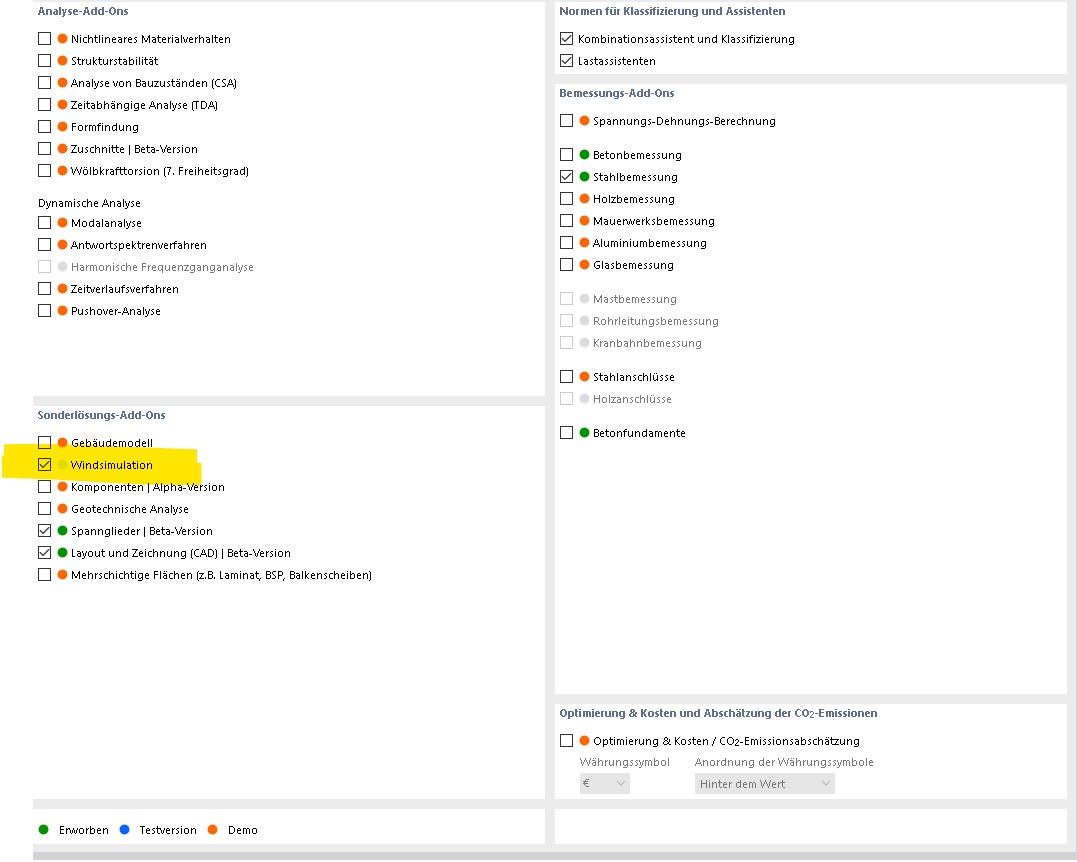1077x862 pixels.
Task: Click the Geotechnische Analyse label
Action: pyautogui.click(x=129, y=509)
